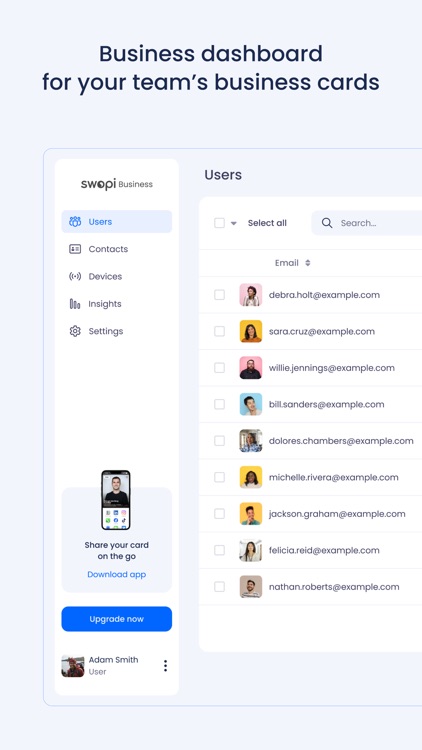The width and height of the screenshot is (422, 750).
Task: Click debra.holt@example.com email text
Action: click(x=324, y=295)
